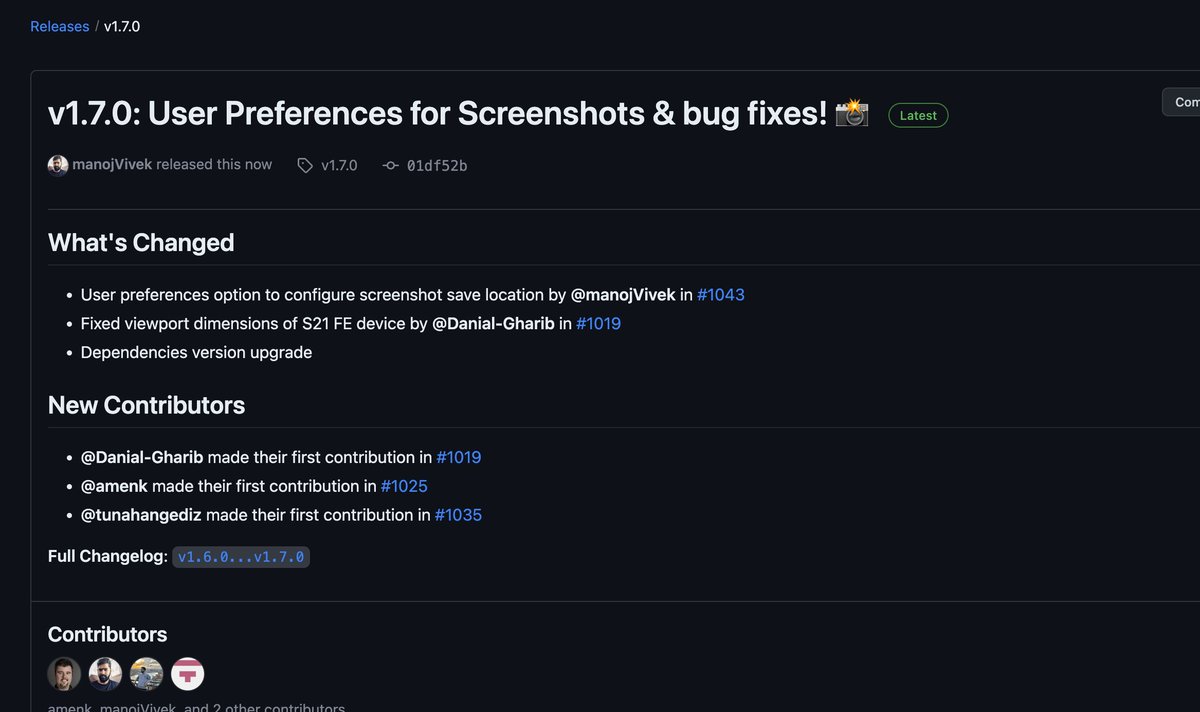Screen dimensions: 1200x712
Task: Click the 'Full Changelog:' label
Action: click(108, 556)
